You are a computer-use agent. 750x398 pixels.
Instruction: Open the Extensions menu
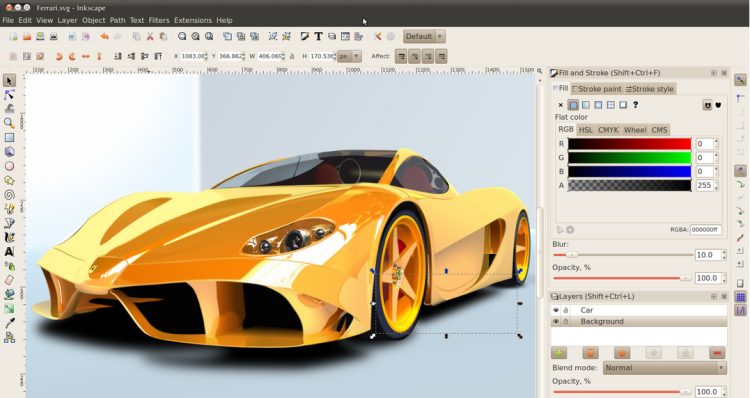tap(193, 20)
